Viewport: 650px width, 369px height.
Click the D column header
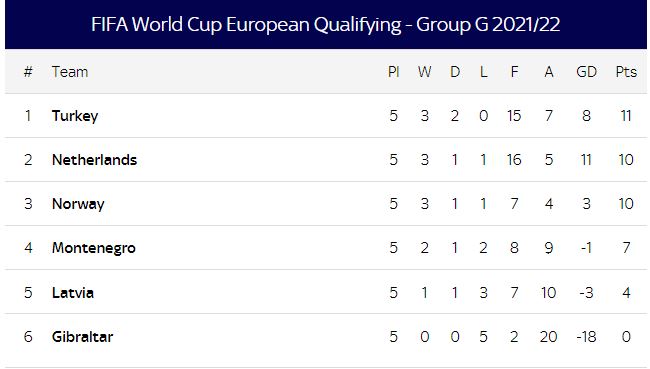click(455, 72)
